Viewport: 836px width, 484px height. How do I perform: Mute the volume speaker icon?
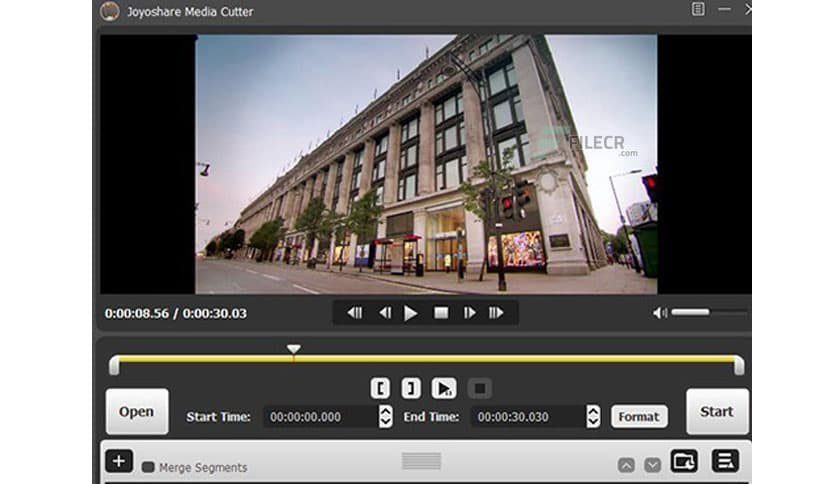(x=660, y=313)
